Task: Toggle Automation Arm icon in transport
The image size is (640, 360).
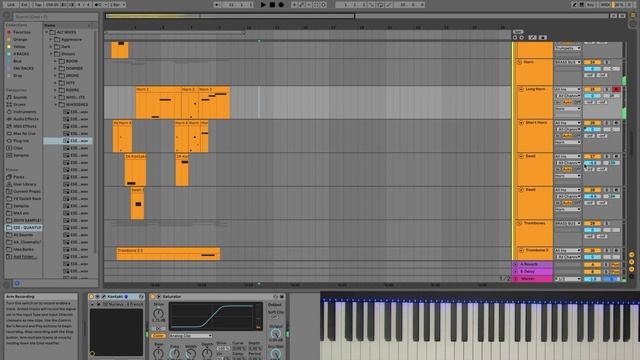Action: pyautogui.click(x=301, y=4)
